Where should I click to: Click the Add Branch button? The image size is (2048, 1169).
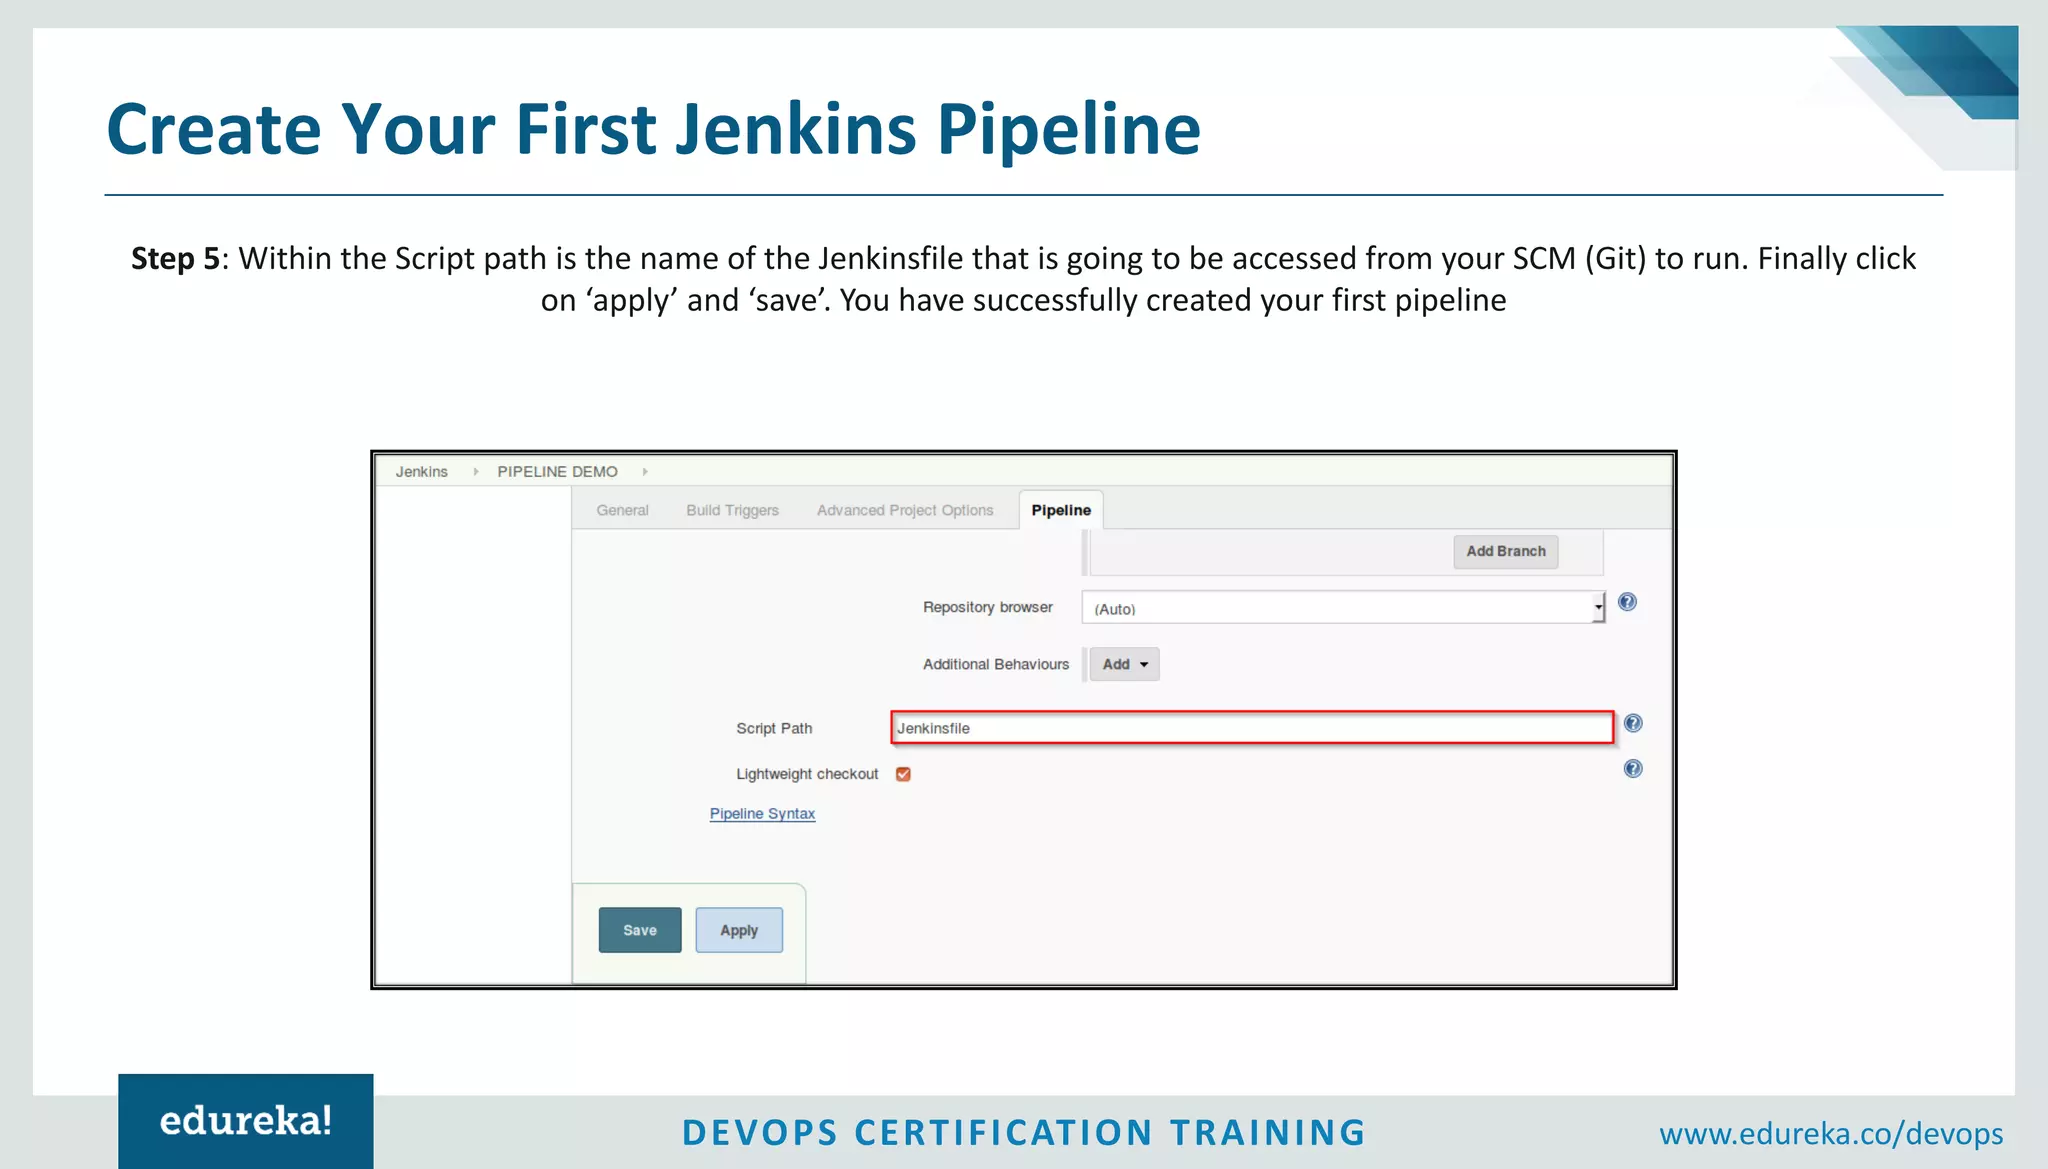[x=1506, y=551]
